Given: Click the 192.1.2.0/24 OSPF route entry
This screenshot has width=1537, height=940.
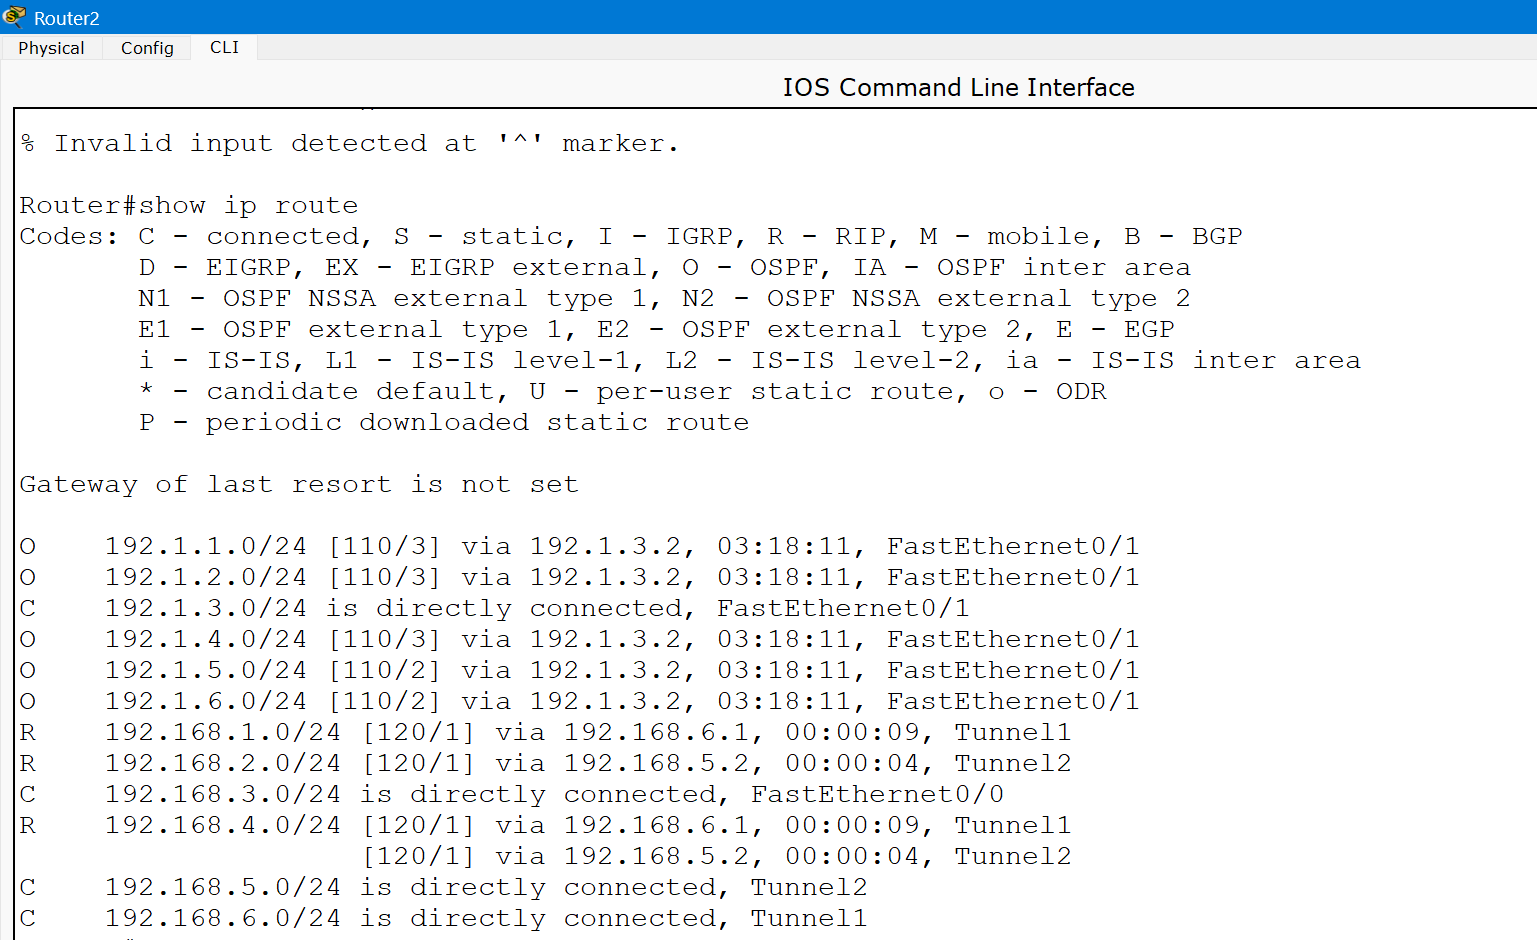Looking at the screenshot, I should click(578, 578).
